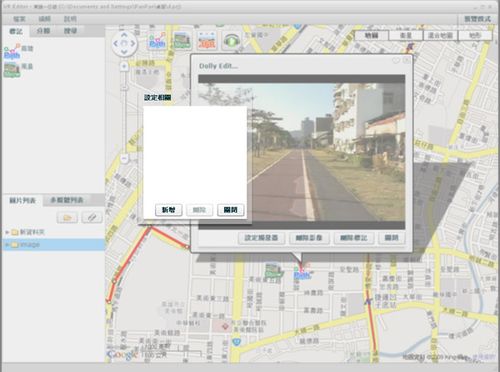Switch map to the first (bold) map type
Image resolution: width=500 pixels, height=372 pixels.
point(372,35)
